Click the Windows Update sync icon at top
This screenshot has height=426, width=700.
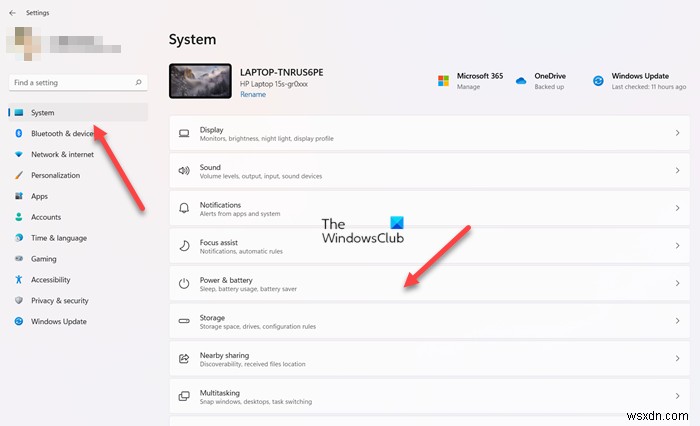tap(598, 81)
